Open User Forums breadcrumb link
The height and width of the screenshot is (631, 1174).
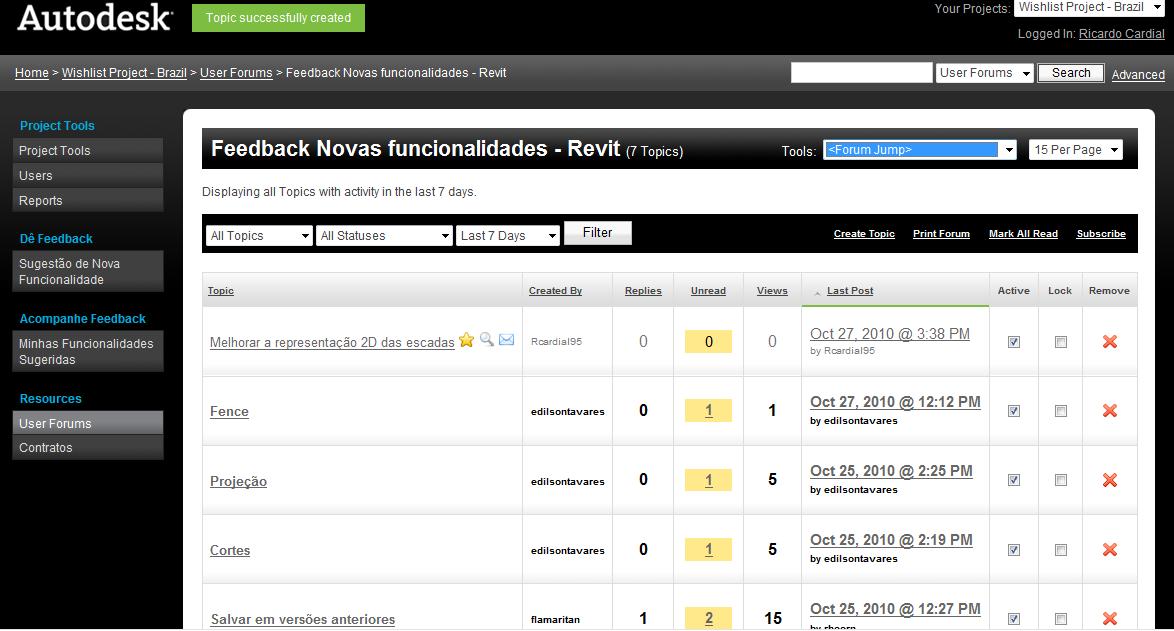pyautogui.click(x=236, y=73)
